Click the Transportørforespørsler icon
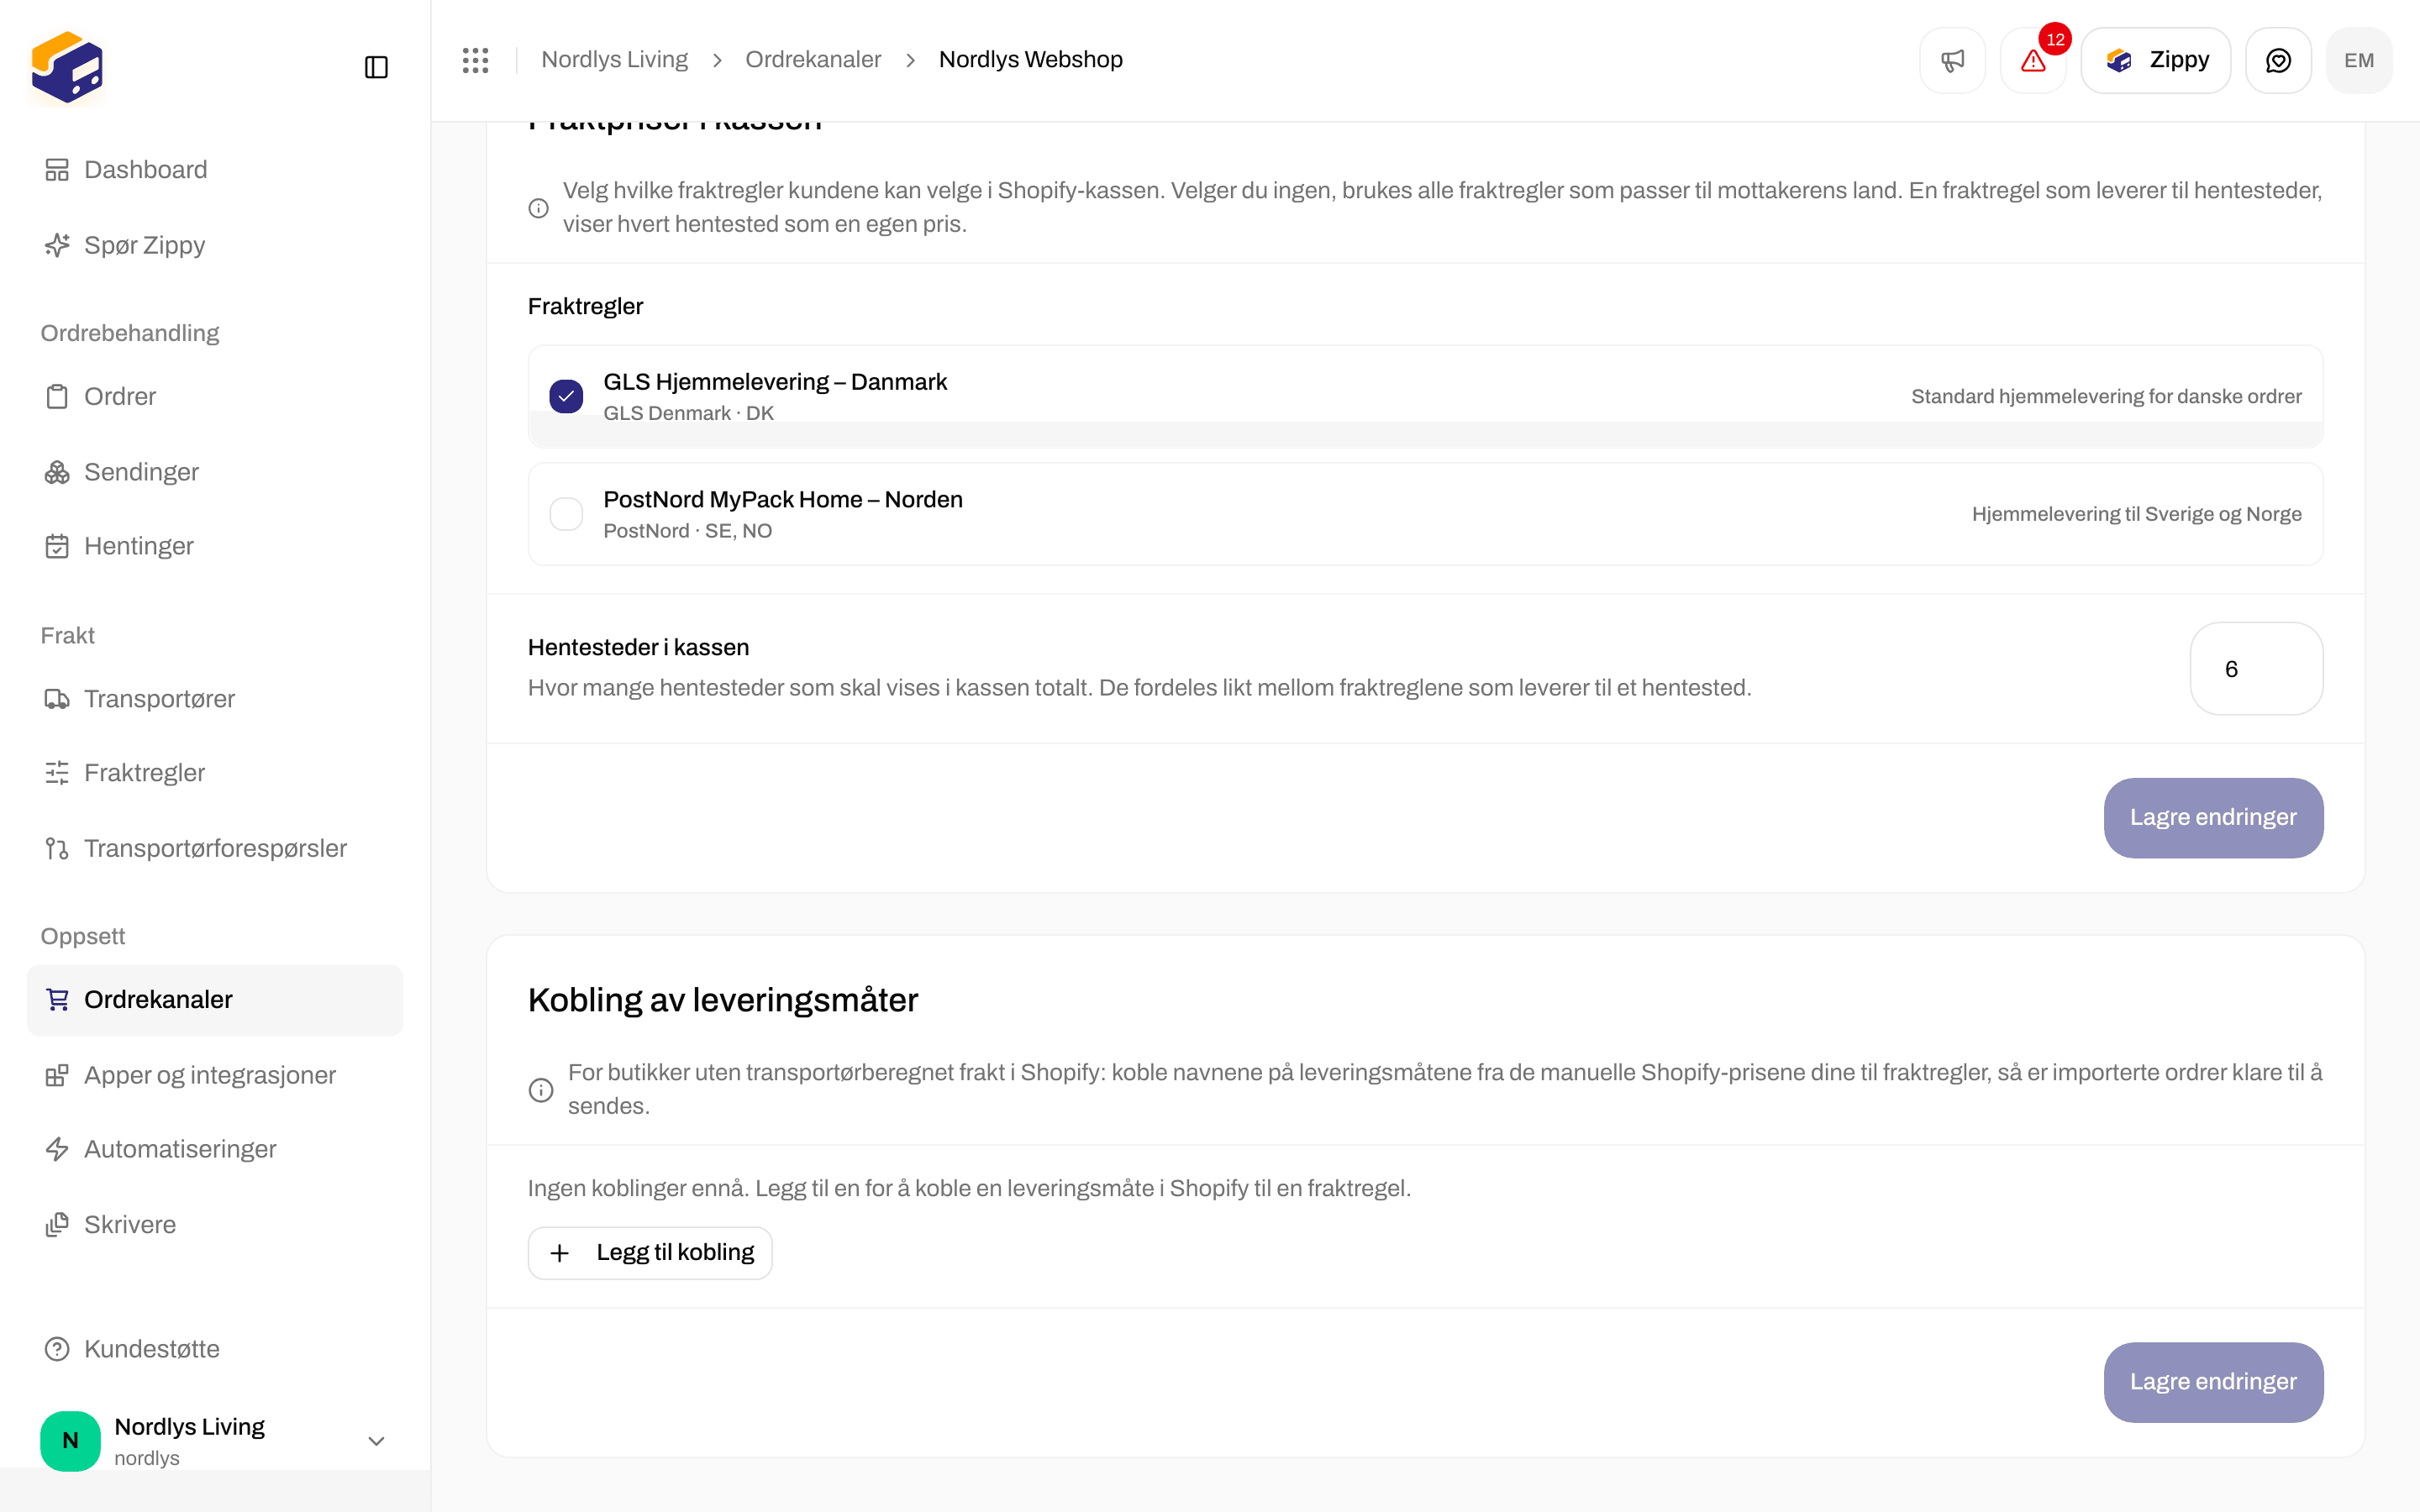 [x=57, y=848]
